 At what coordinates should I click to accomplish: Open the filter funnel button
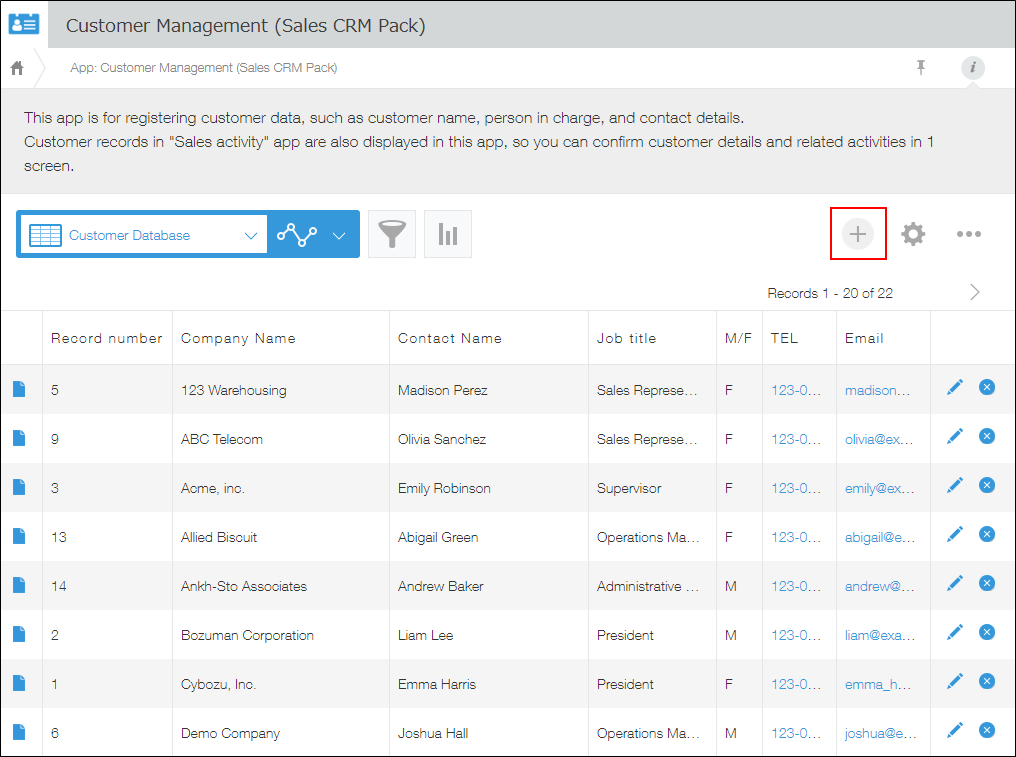pos(391,234)
